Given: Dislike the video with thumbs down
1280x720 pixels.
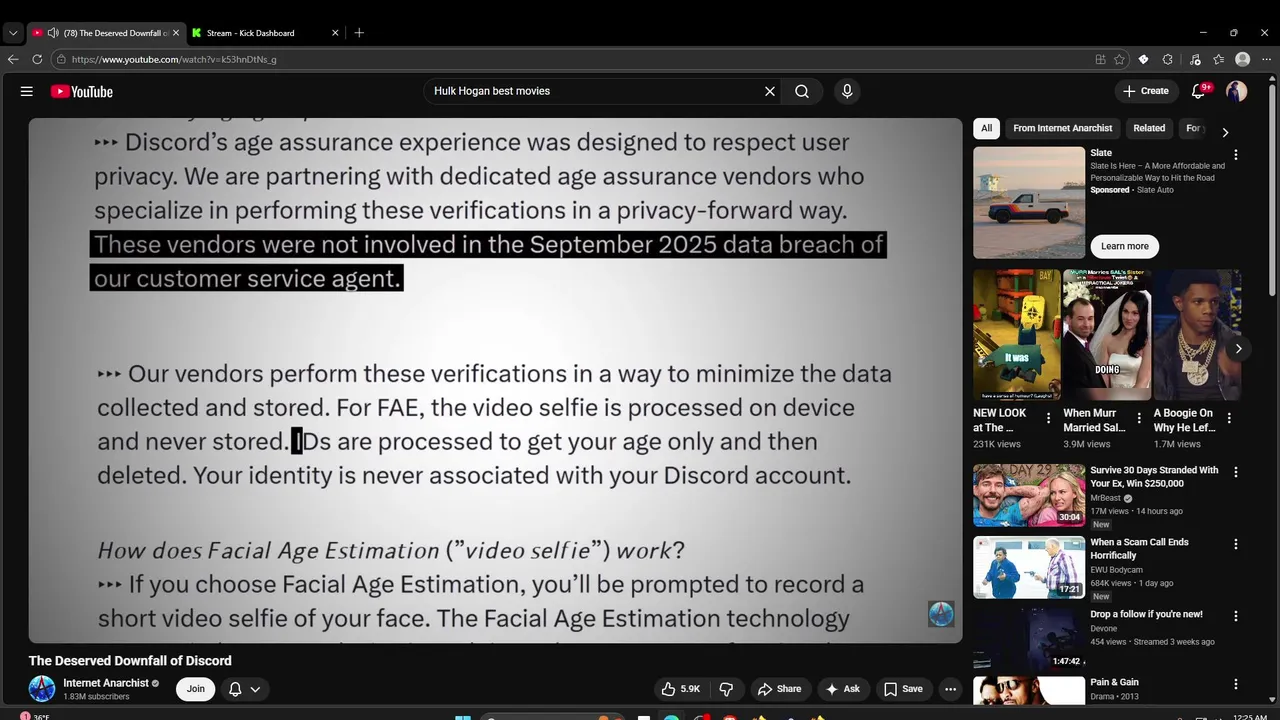Looking at the screenshot, I should (x=726, y=689).
